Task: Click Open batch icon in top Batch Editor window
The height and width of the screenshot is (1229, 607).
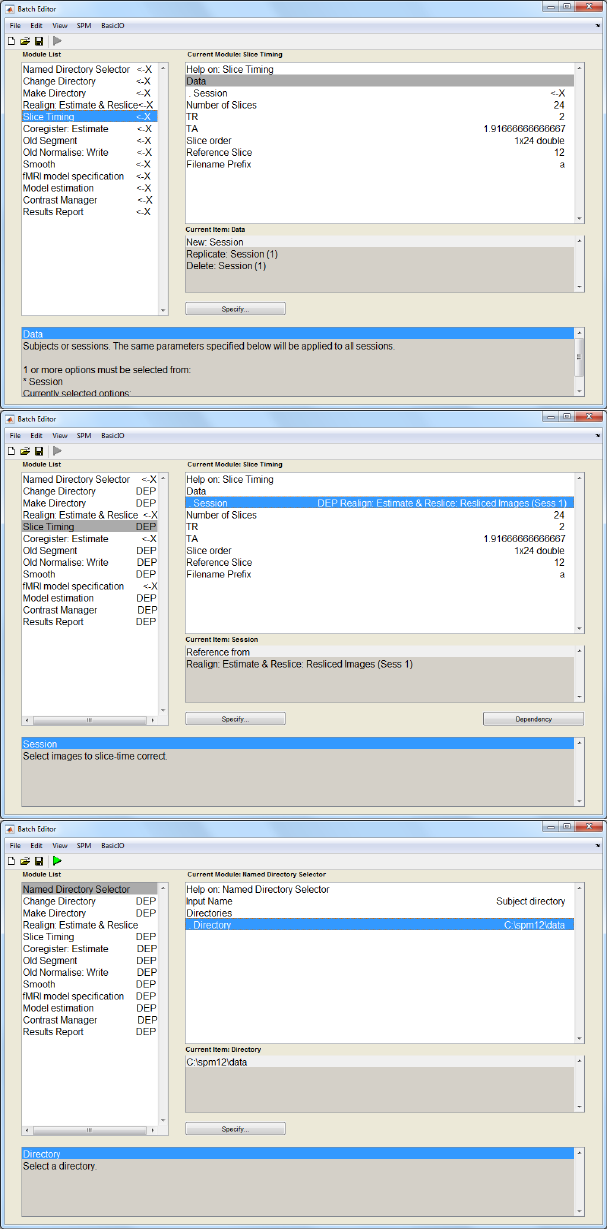Action: click(25, 41)
